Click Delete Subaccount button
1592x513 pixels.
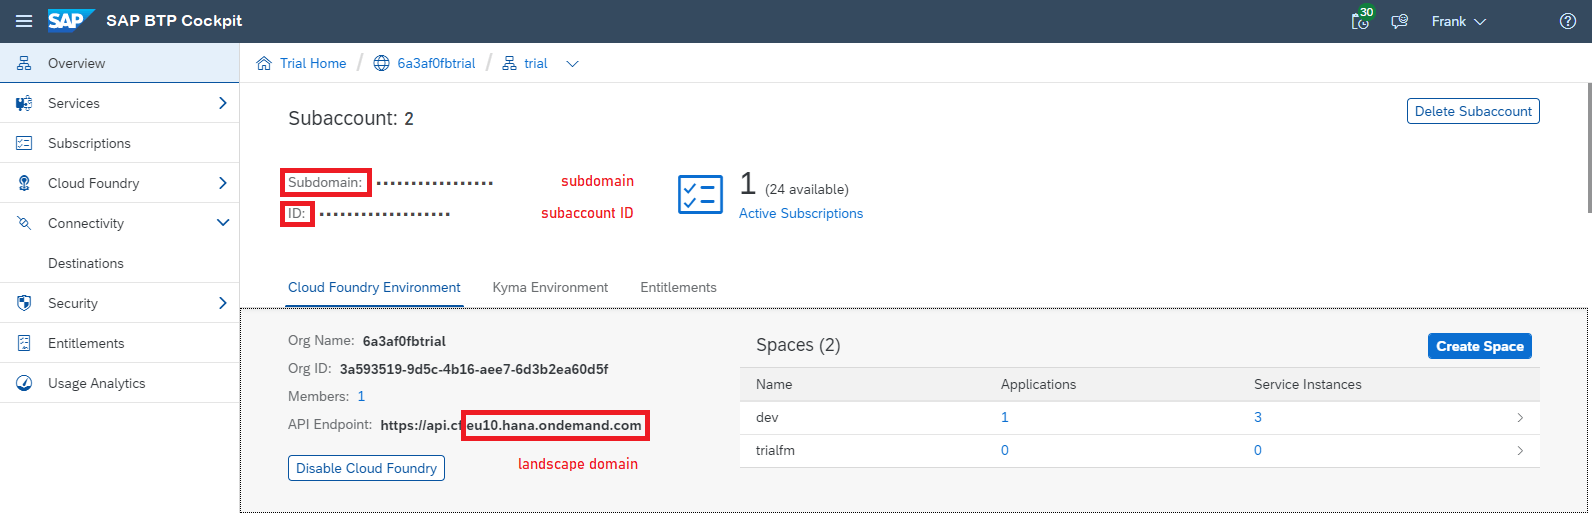(x=1473, y=111)
